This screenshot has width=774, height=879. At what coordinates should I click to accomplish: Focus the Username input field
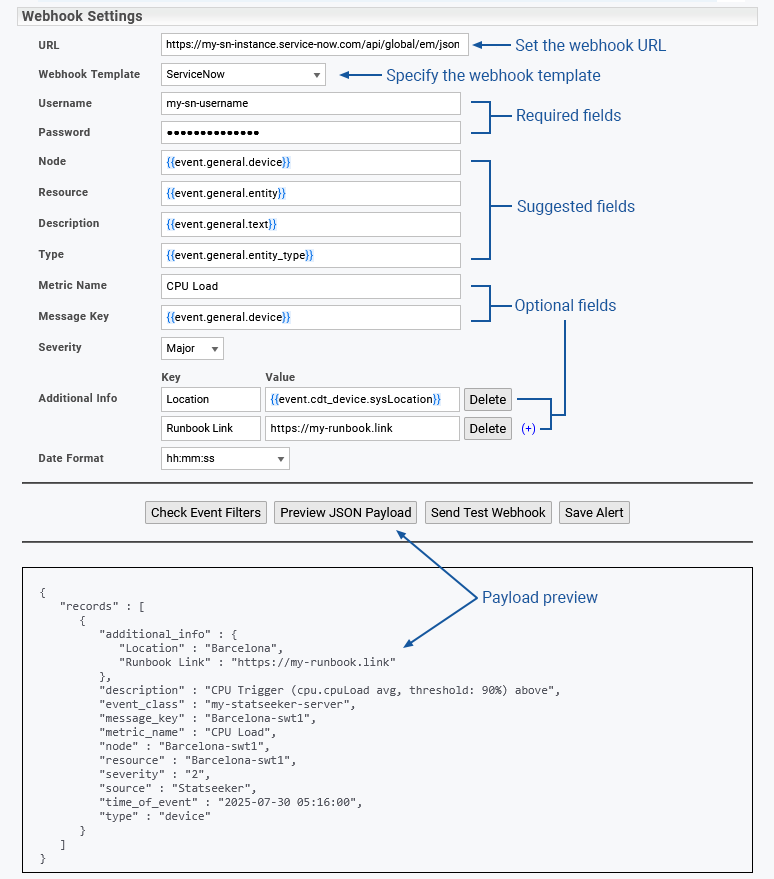[310, 103]
